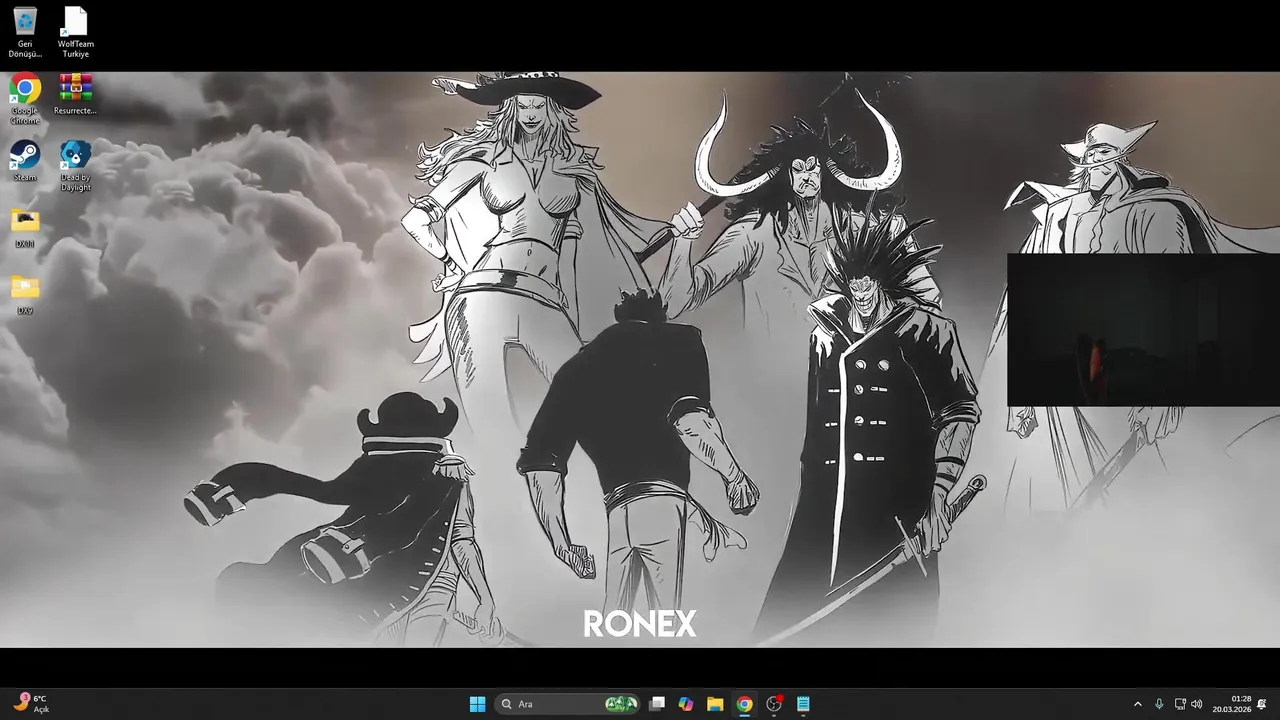The width and height of the screenshot is (1280, 720).
Task: Open the Geri Dönüşüm recycle bin icon
Action: [25, 32]
